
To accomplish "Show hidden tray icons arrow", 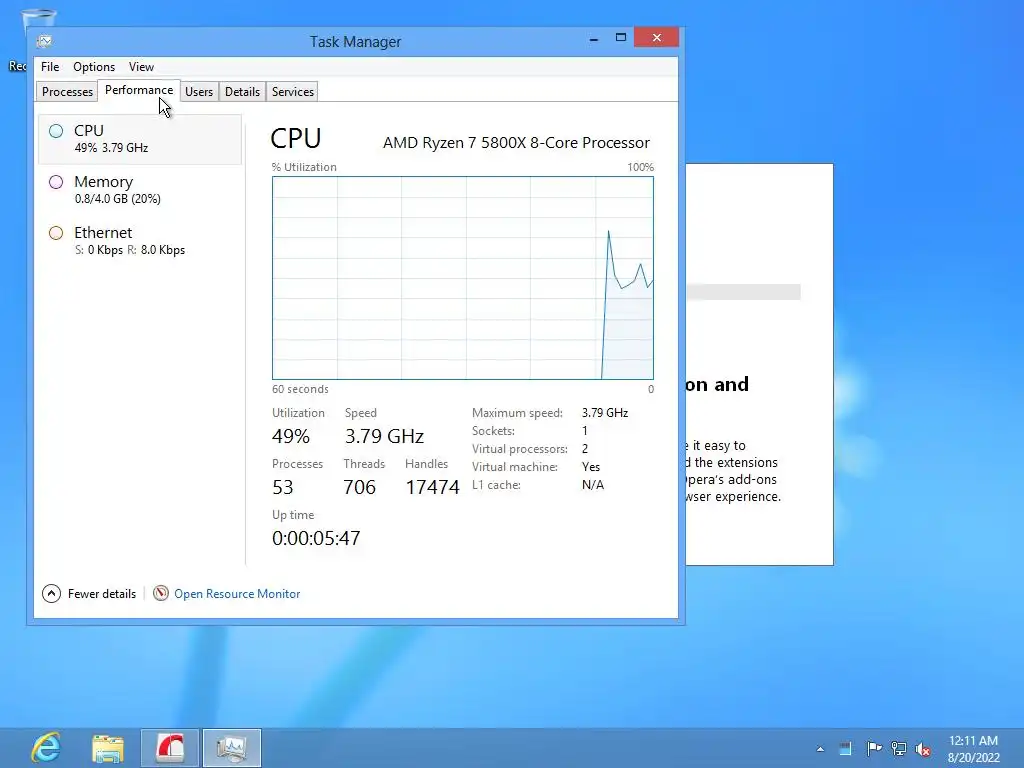I will [x=820, y=749].
